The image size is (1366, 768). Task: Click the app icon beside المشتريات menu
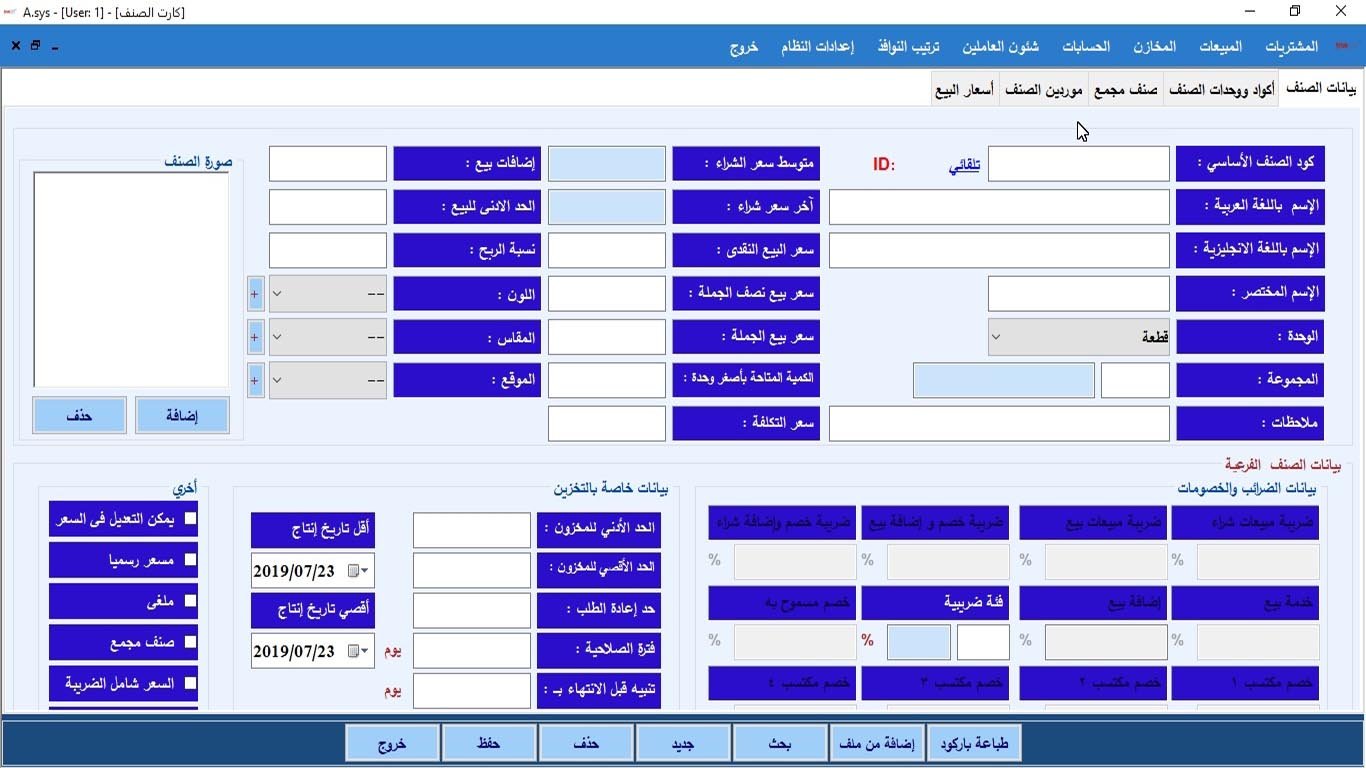[1341, 46]
